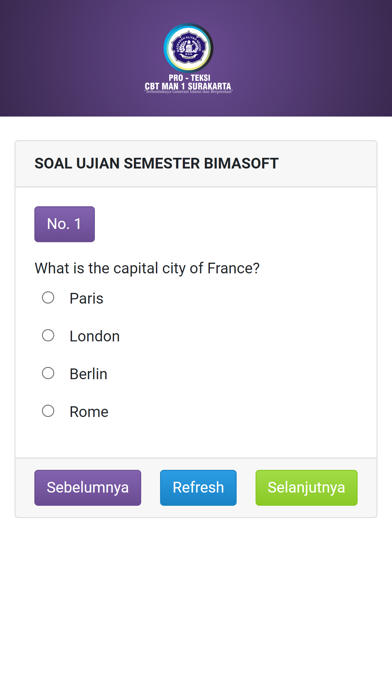Click the SOAL UJIAN SEMESTER BIMASOFT heading
This screenshot has height=696, width=392.
pos(156,163)
